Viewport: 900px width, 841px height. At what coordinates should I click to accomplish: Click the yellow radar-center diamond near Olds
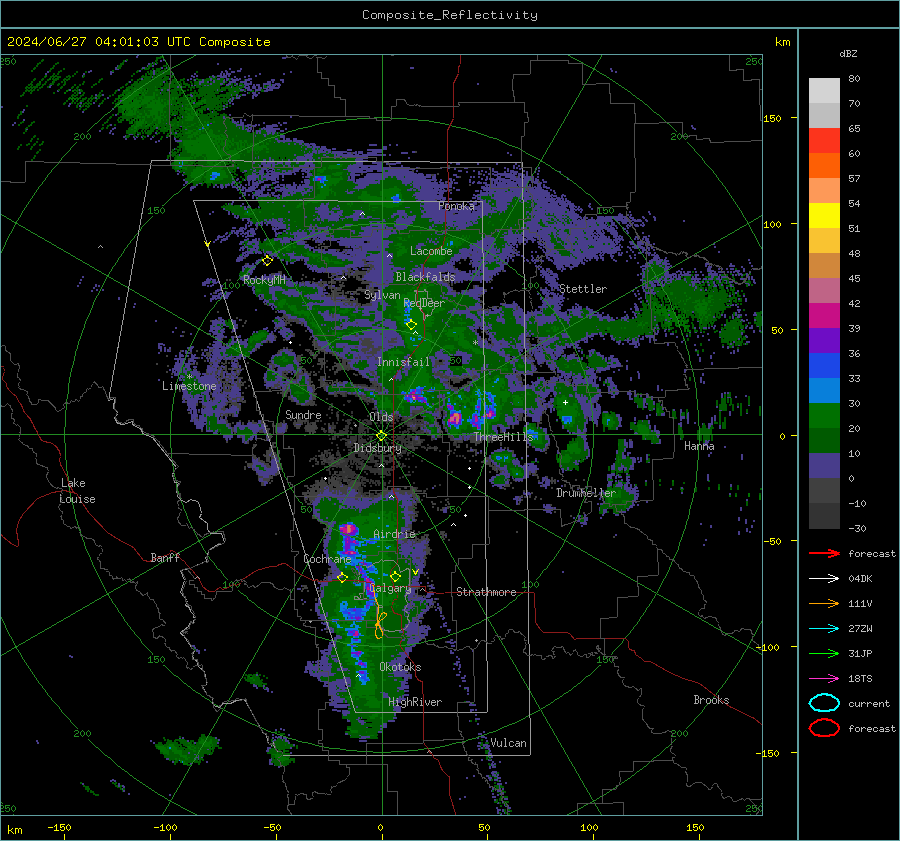382,435
